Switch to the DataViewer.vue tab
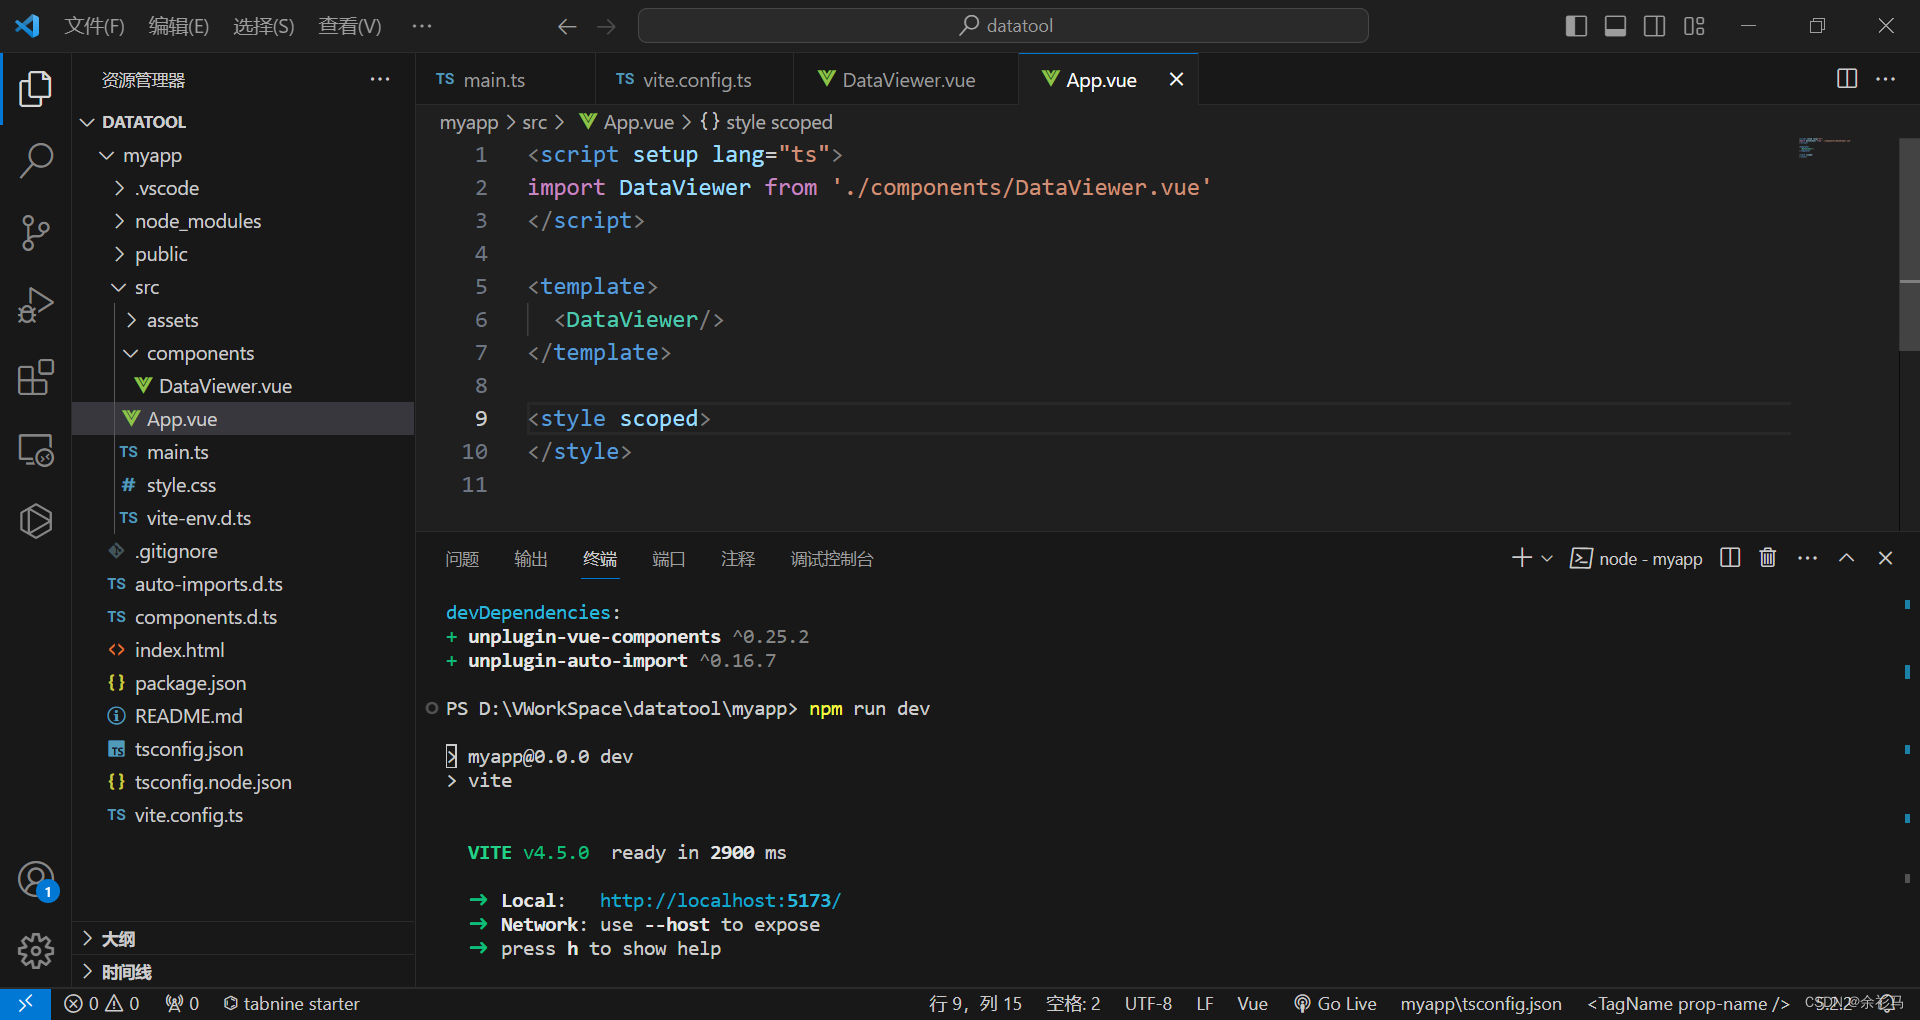1920x1020 pixels. pyautogui.click(x=906, y=79)
